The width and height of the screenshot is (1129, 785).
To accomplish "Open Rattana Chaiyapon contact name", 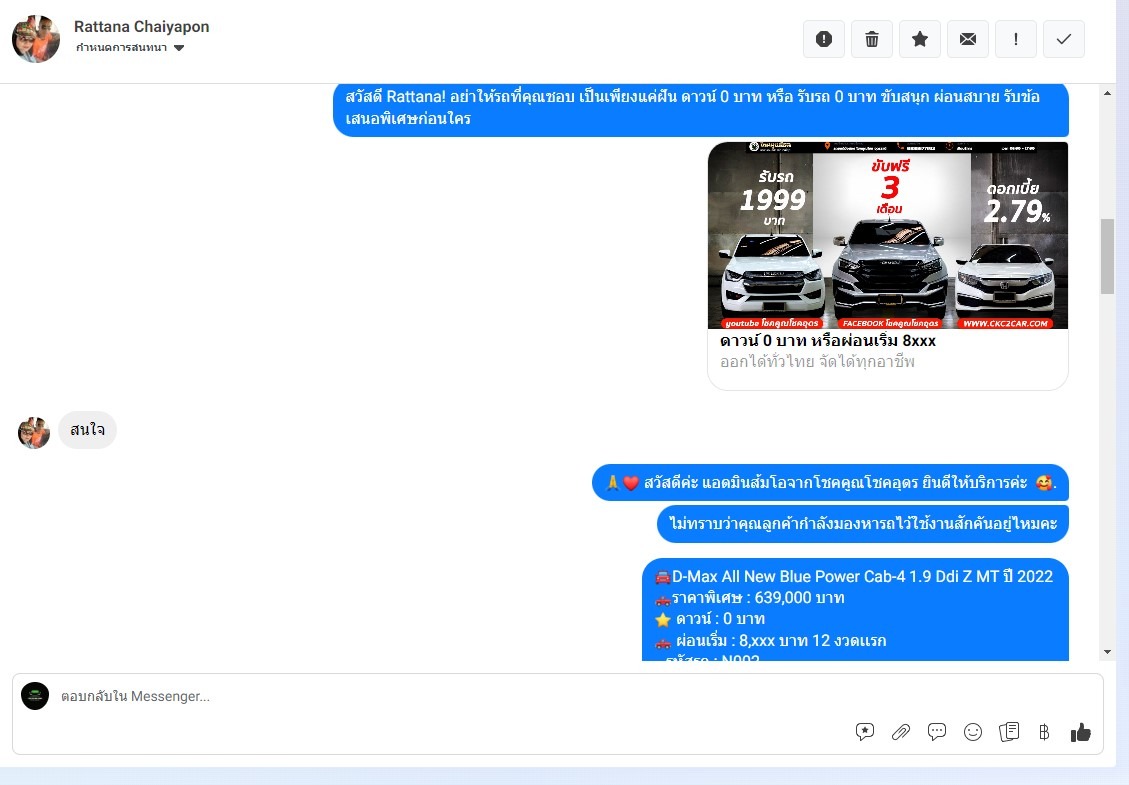I will (x=142, y=27).
